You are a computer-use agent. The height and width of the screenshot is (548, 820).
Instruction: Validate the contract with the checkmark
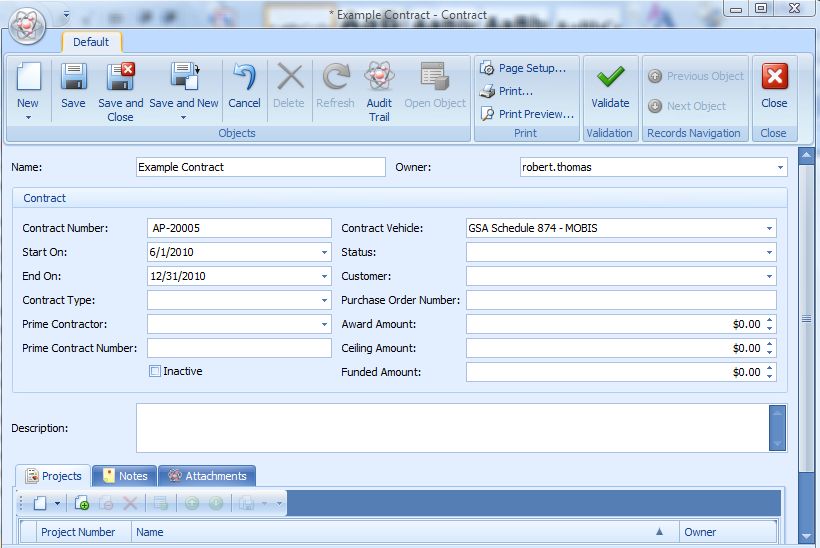610,77
